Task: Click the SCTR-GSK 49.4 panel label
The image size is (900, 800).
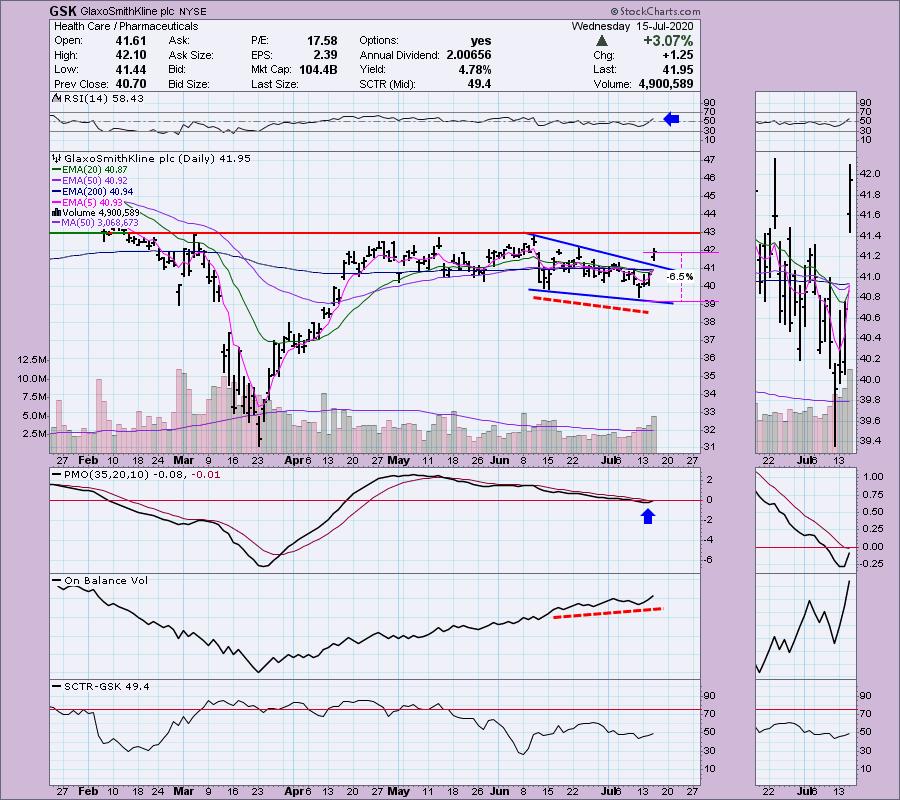Action: coord(101,686)
